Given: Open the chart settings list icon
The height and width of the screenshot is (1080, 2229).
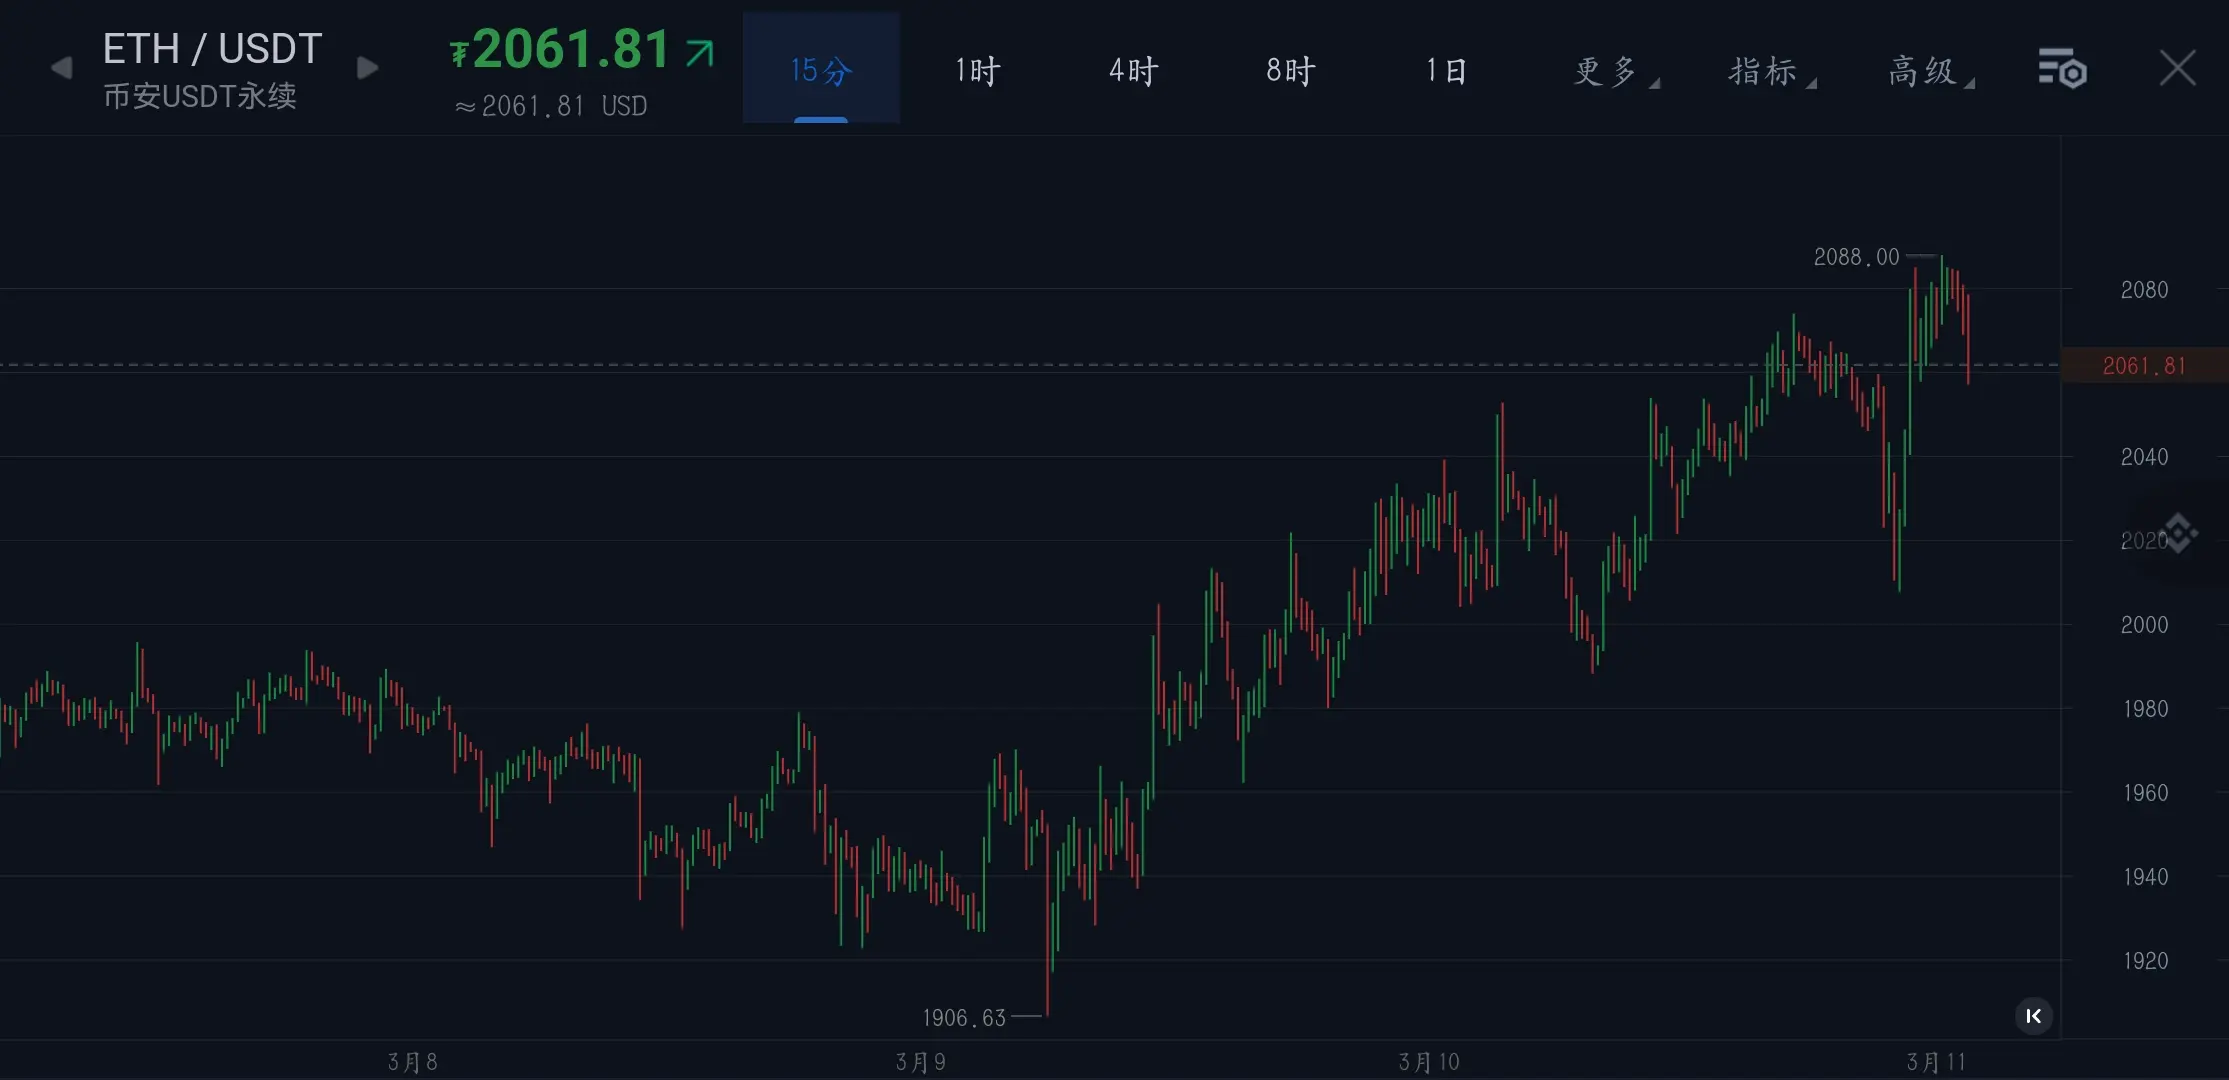Looking at the screenshot, I should 2062,68.
